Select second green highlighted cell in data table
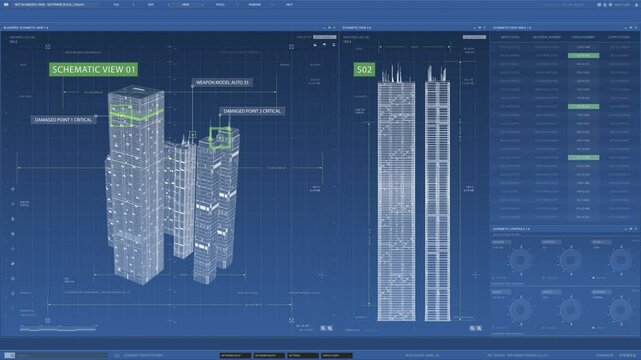The width and height of the screenshot is (641, 360). click(x=583, y=107)
